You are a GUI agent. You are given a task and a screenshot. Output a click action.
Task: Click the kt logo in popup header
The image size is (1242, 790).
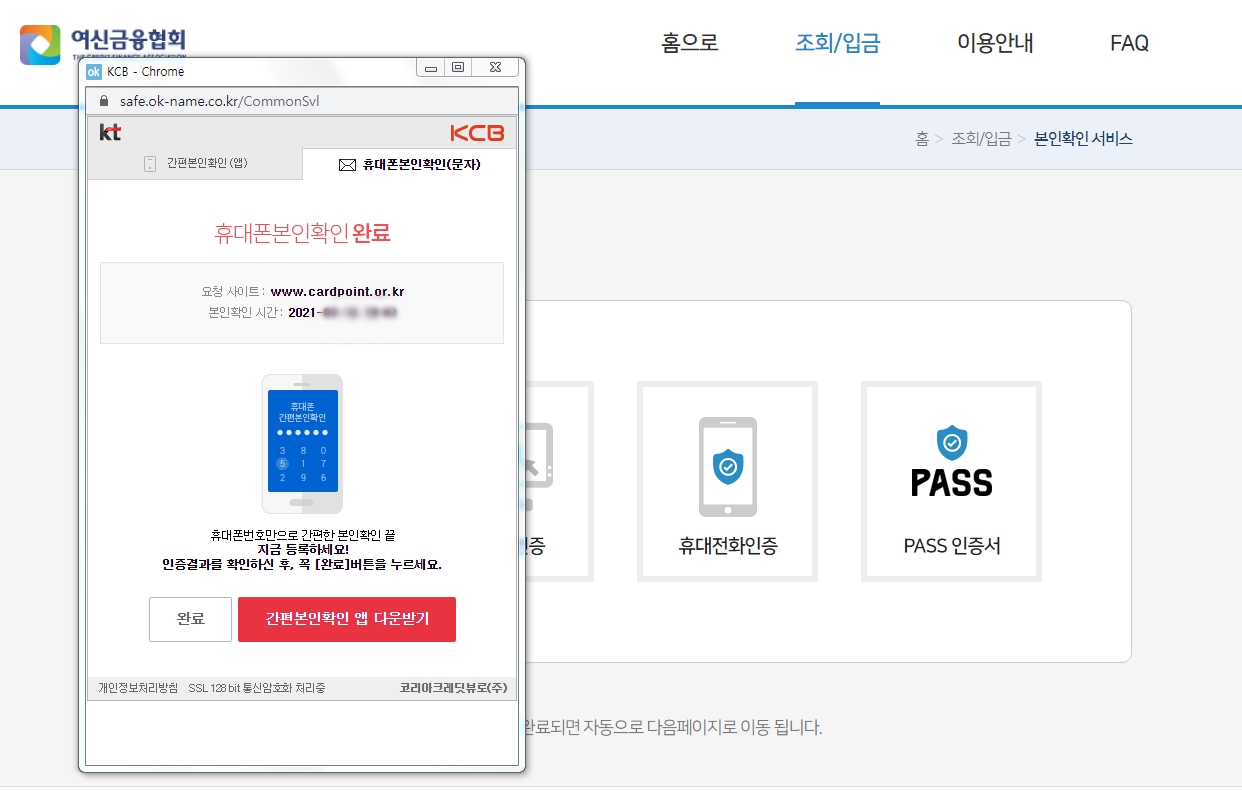[x=110, y=132]
